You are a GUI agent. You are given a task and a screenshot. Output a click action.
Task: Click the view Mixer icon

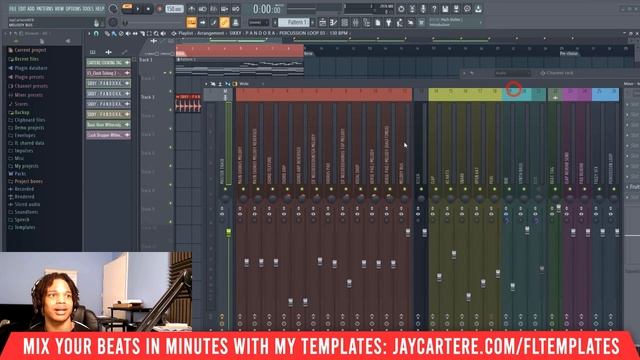click(356, 22)
